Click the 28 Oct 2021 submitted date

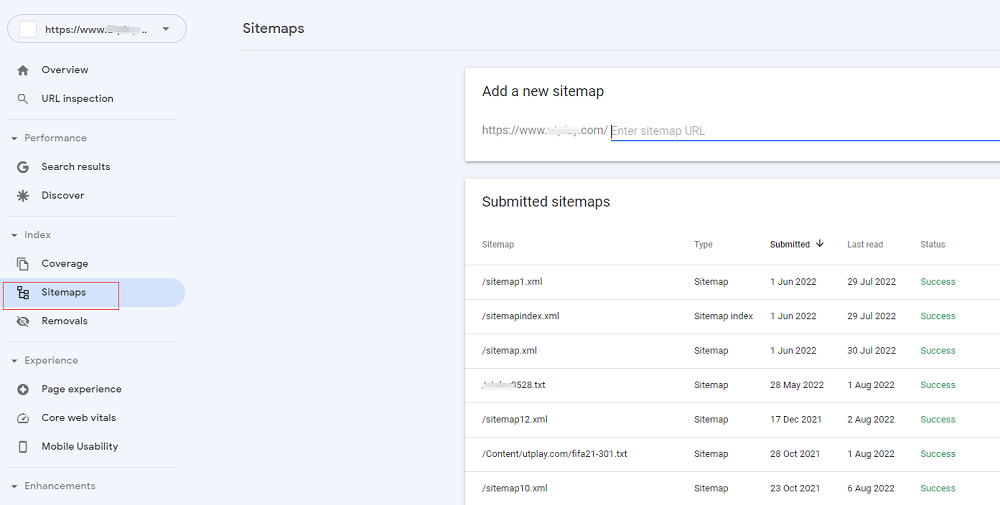[795, 454]
